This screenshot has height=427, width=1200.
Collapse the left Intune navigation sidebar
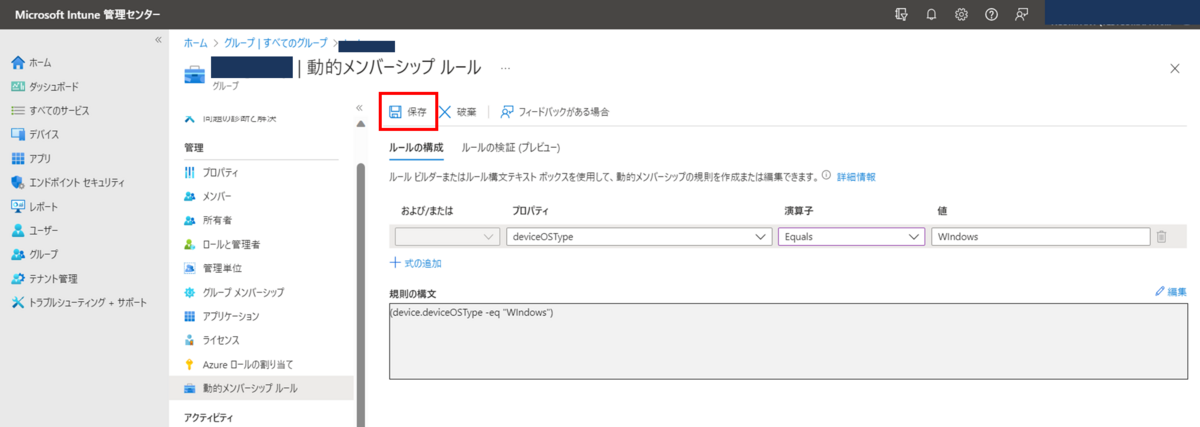coord(158,39)
